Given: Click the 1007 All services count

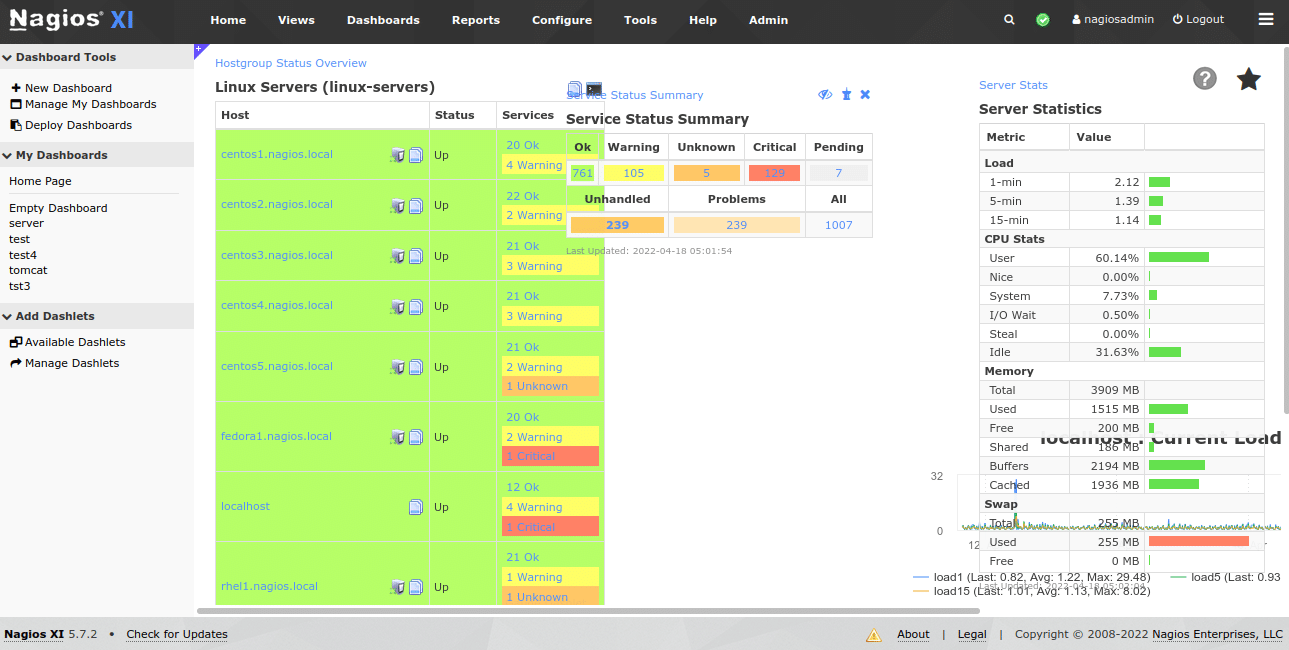Looking at the screenshot, I should click(839, 225).
